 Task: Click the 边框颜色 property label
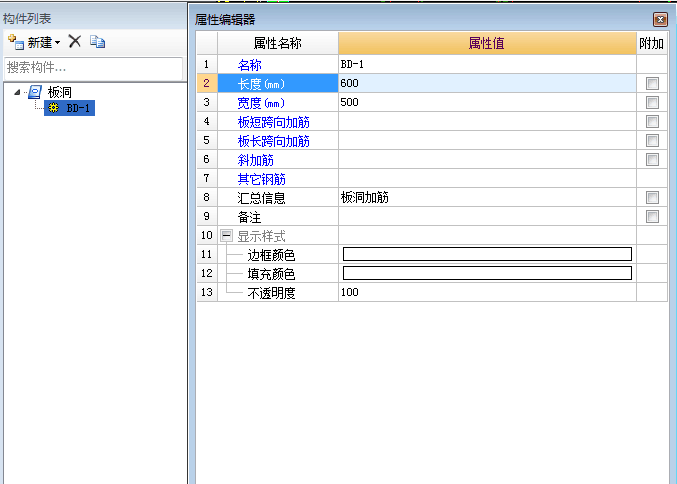271,255
